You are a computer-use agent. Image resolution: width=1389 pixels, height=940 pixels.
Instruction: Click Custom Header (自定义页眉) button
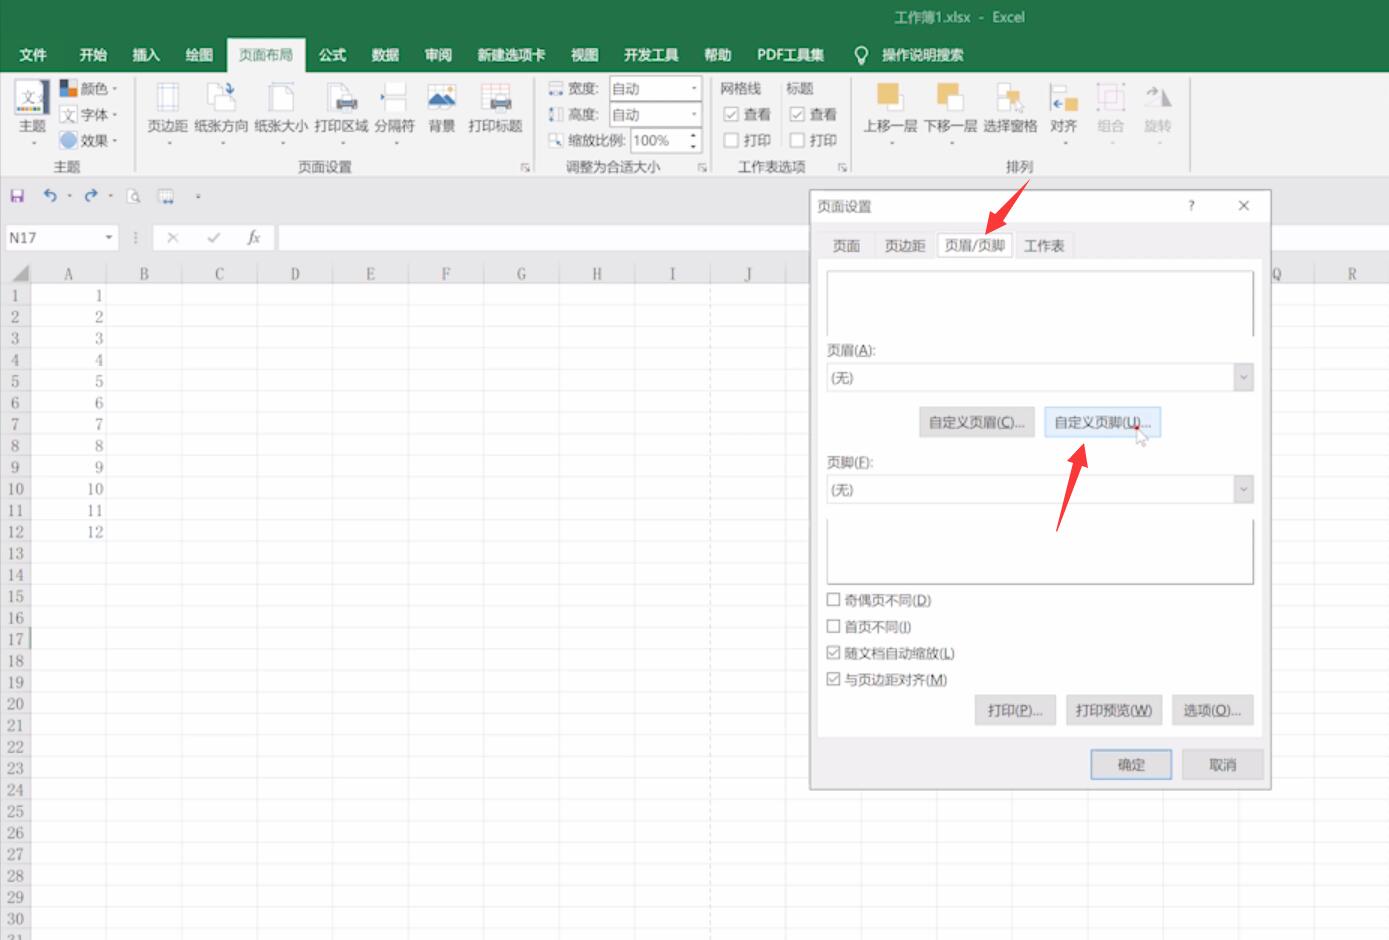coord(976,422)
